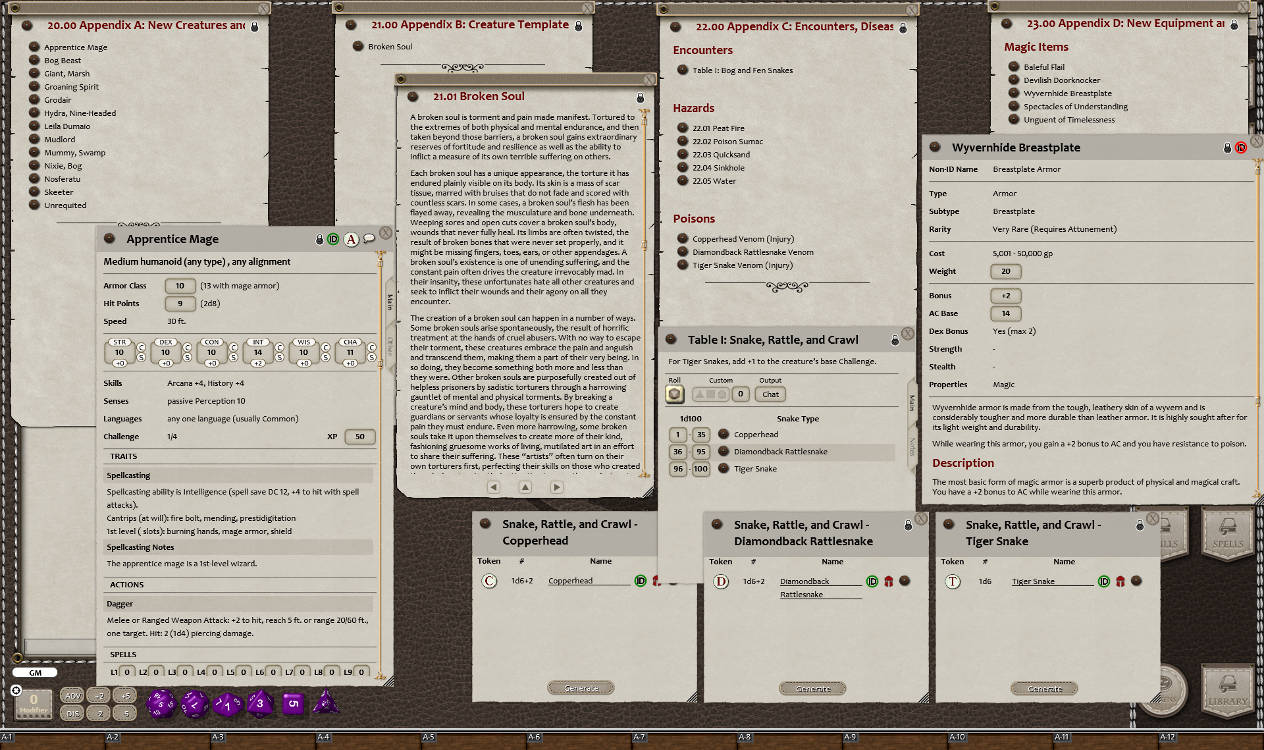Click the Modifier counter box
The height and width of the screenshot is (750, 1264).
tap(34, 703)
